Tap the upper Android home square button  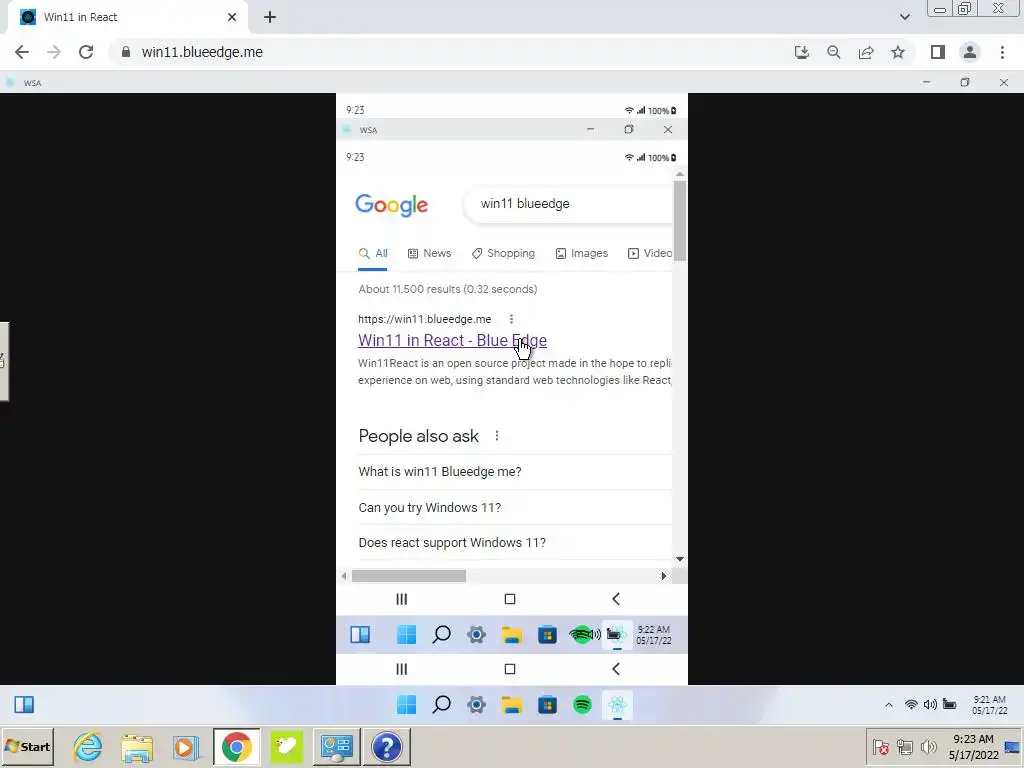(x=510, y=599)
